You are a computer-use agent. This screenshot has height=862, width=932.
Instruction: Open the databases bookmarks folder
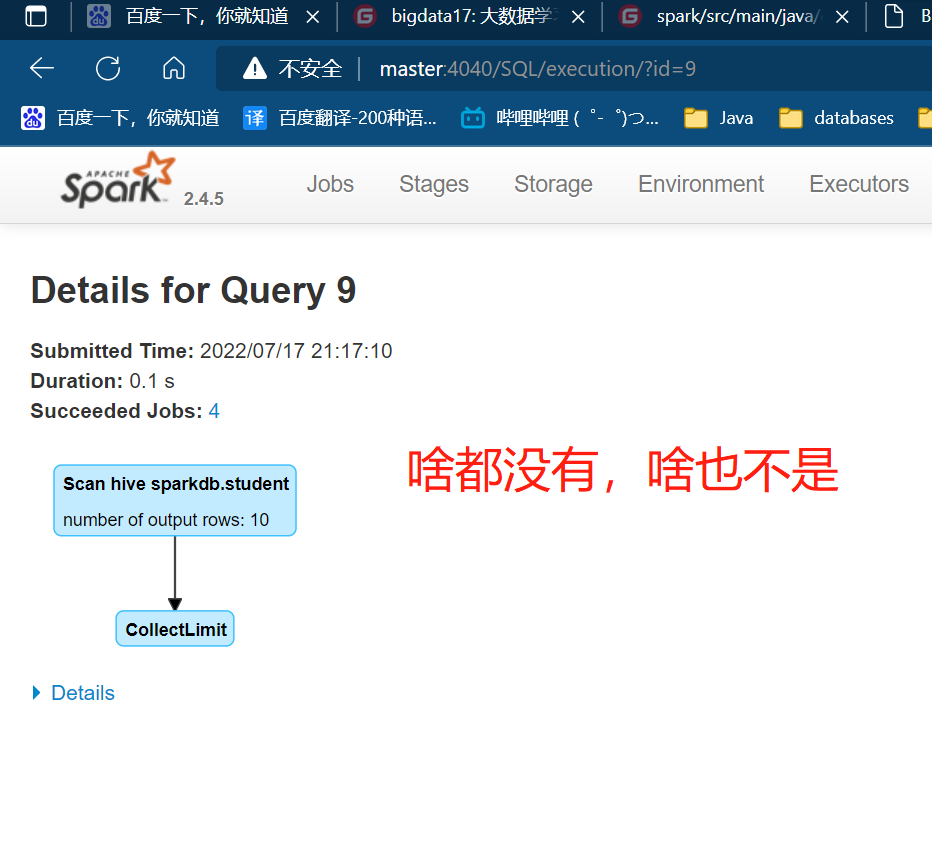(836, 118)
